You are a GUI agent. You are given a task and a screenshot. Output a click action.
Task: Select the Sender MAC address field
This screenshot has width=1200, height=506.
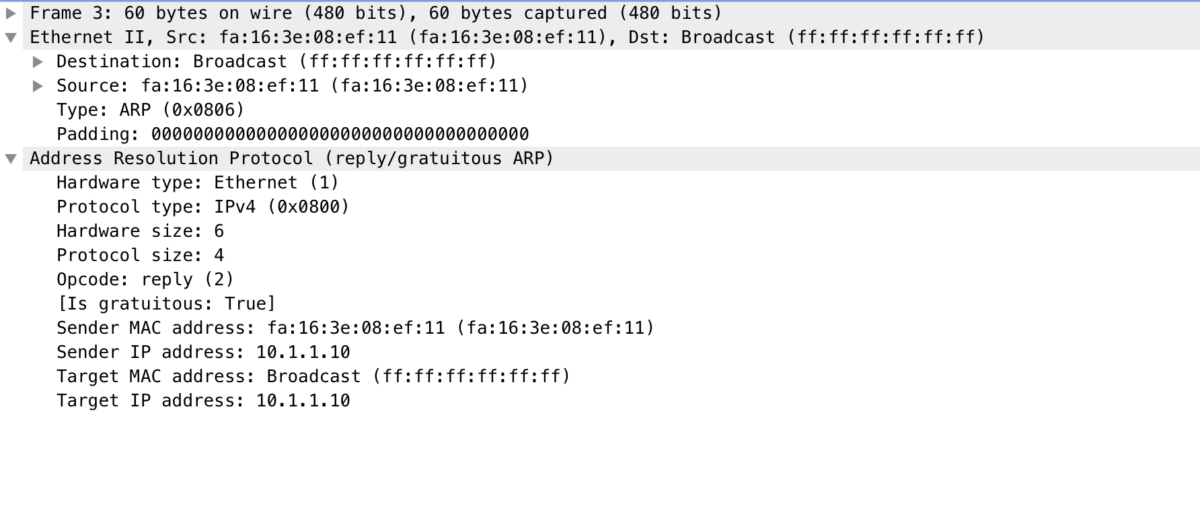click(x=355, y=327)
